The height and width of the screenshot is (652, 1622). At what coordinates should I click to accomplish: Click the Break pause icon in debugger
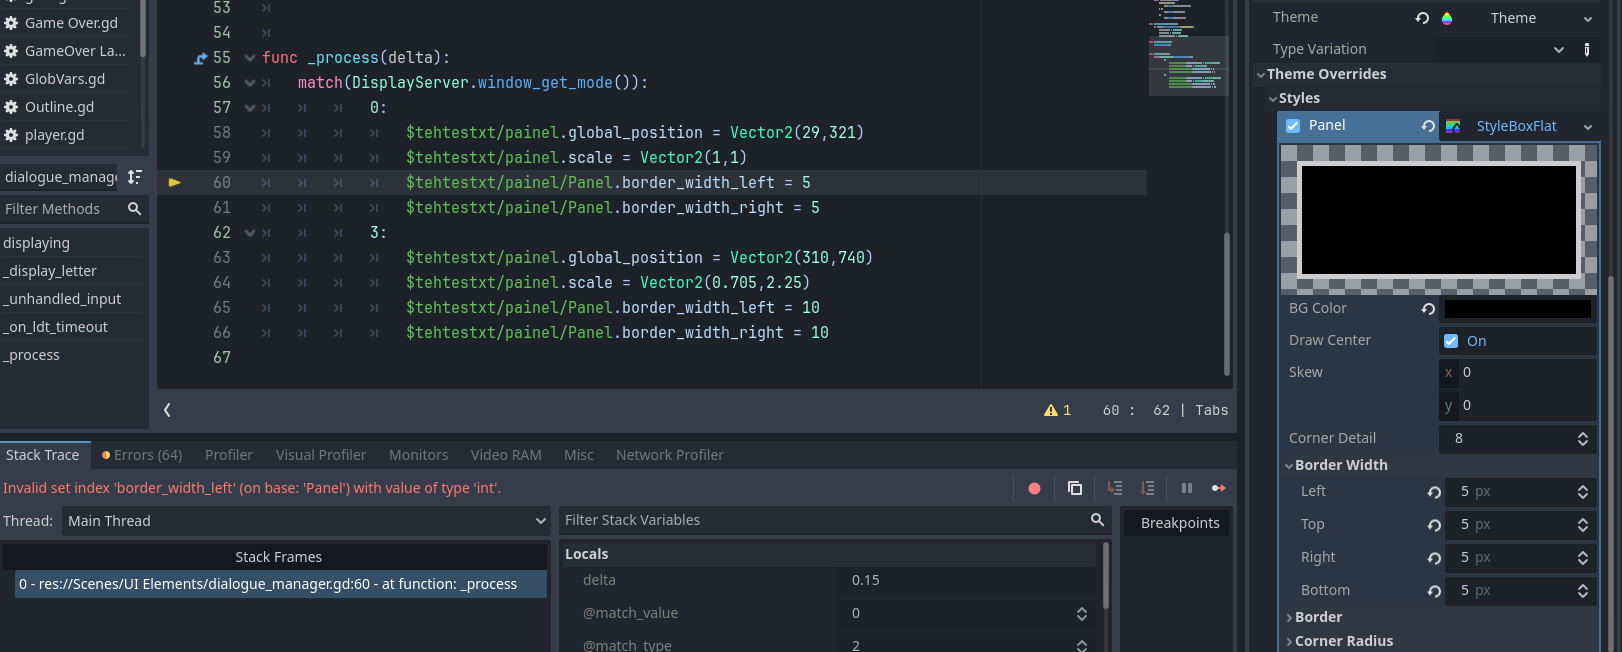pyautogui.click(x=1186, y=488)
